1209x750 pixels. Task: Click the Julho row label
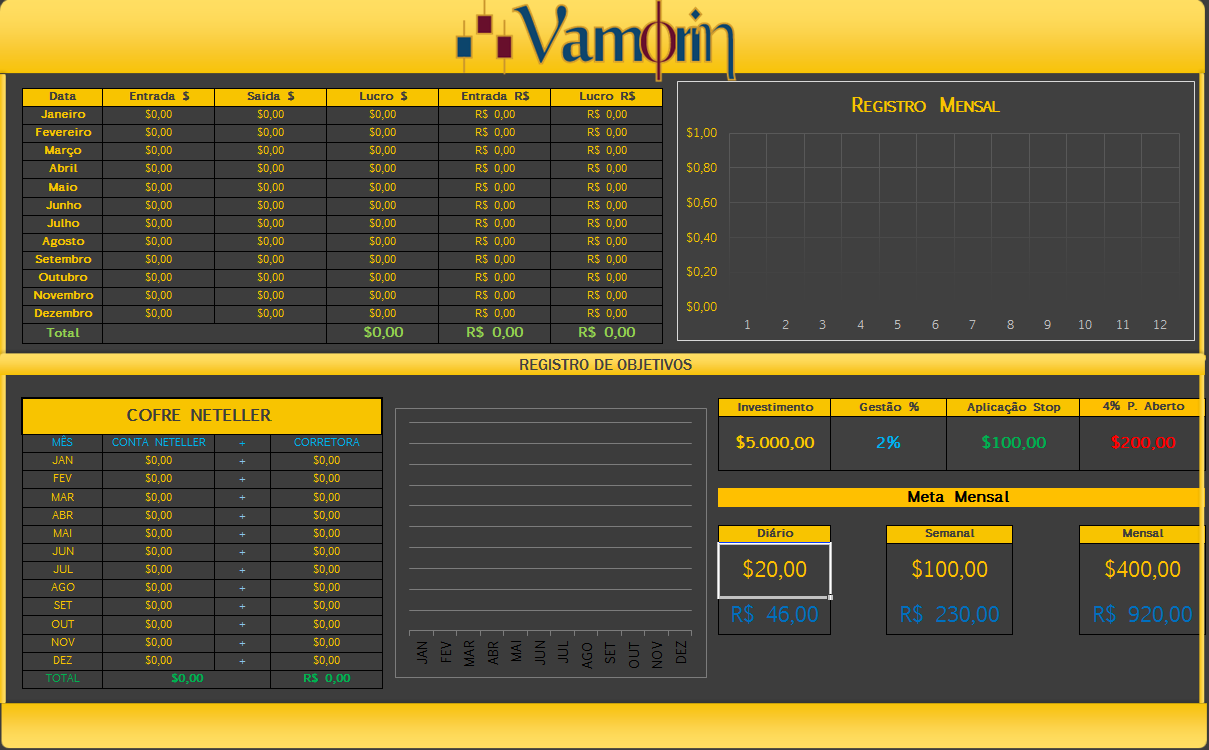(x=63, y=223)
